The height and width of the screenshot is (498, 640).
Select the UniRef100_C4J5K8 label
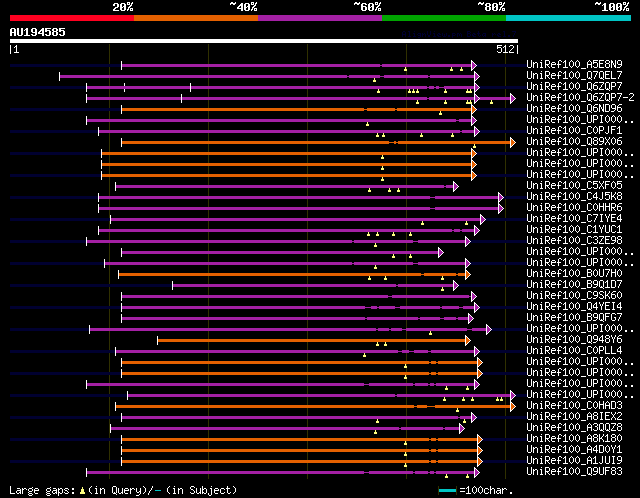(x=574, y=197)
